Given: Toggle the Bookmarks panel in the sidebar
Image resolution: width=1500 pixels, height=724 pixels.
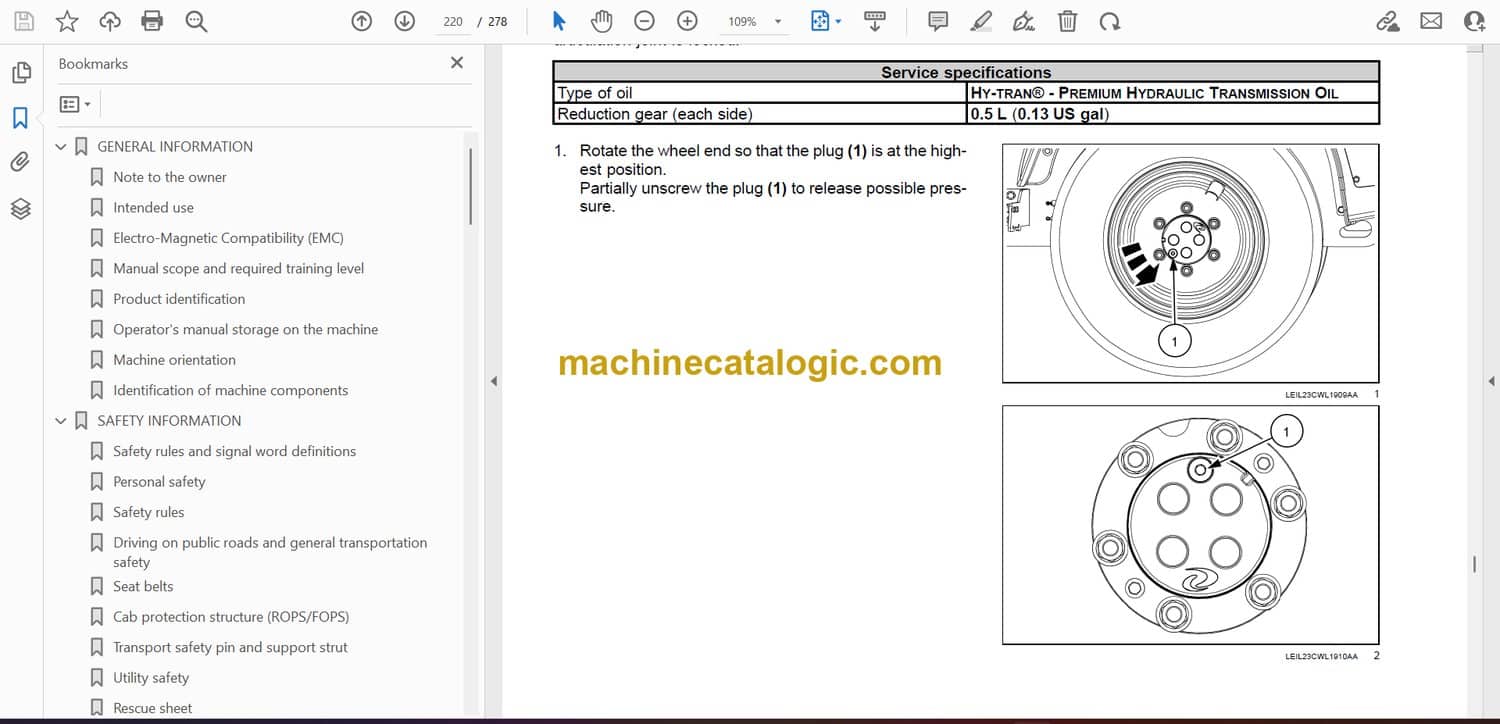Looking at the screenshot, I should (x=20, y=118).
